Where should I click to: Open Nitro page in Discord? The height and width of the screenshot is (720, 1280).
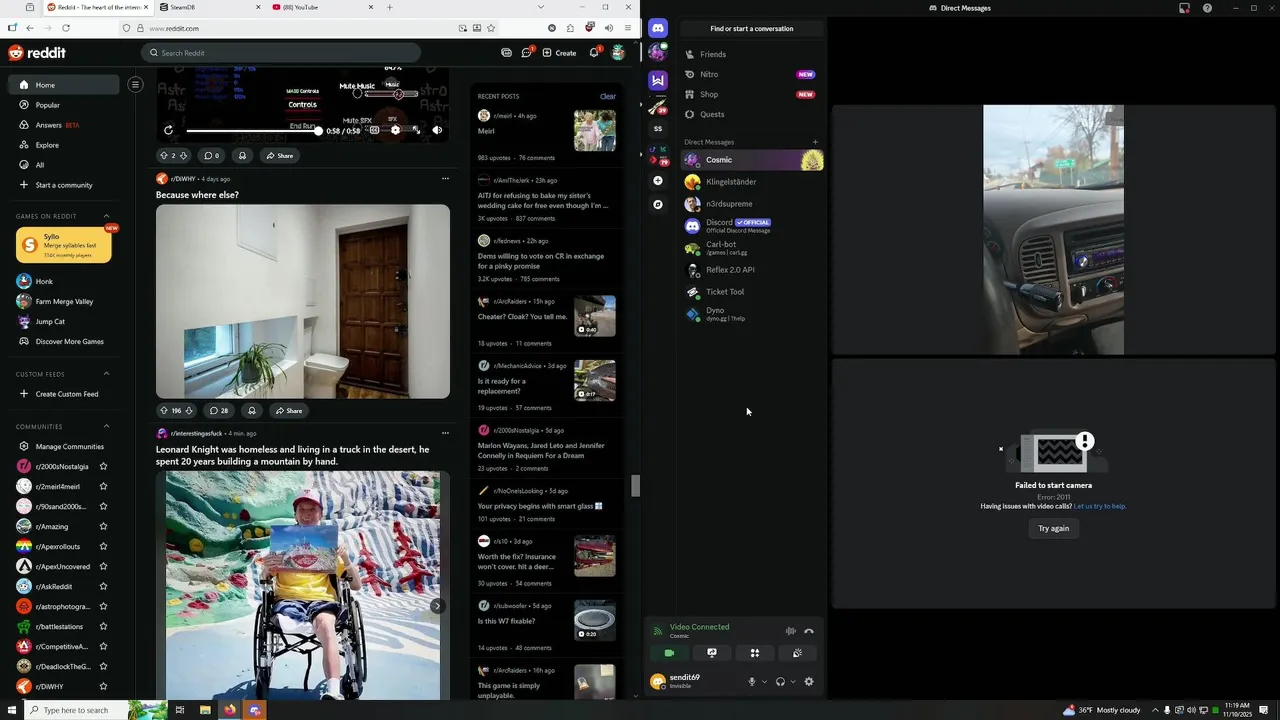[x=753, y=74]
